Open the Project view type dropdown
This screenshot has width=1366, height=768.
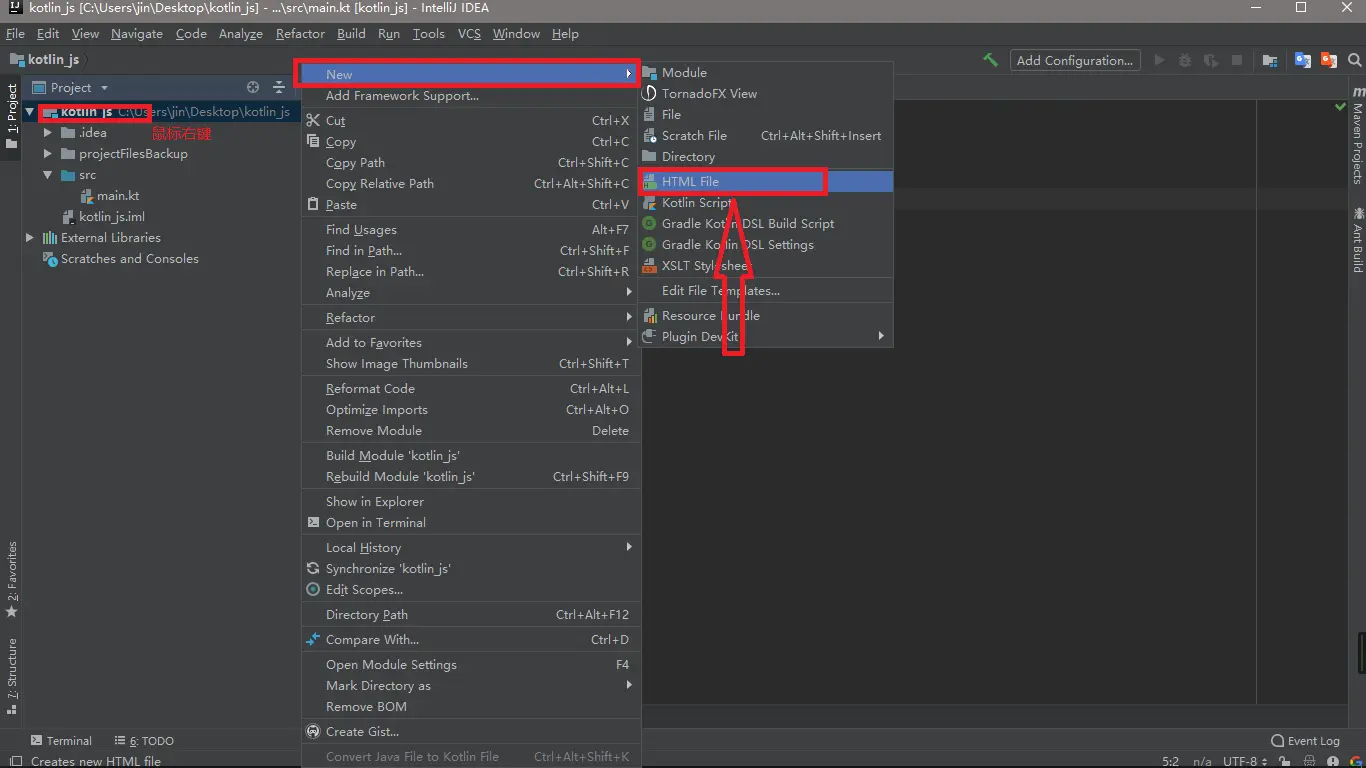click(x=104, y=88)
